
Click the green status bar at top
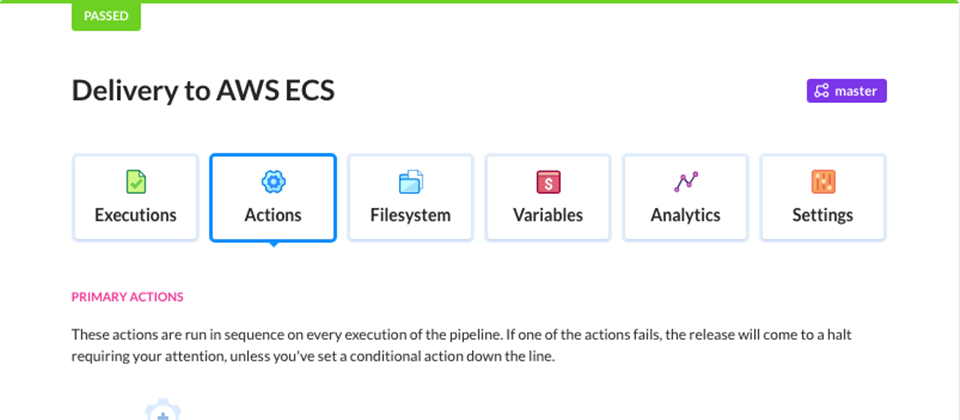tap(480, 1)
